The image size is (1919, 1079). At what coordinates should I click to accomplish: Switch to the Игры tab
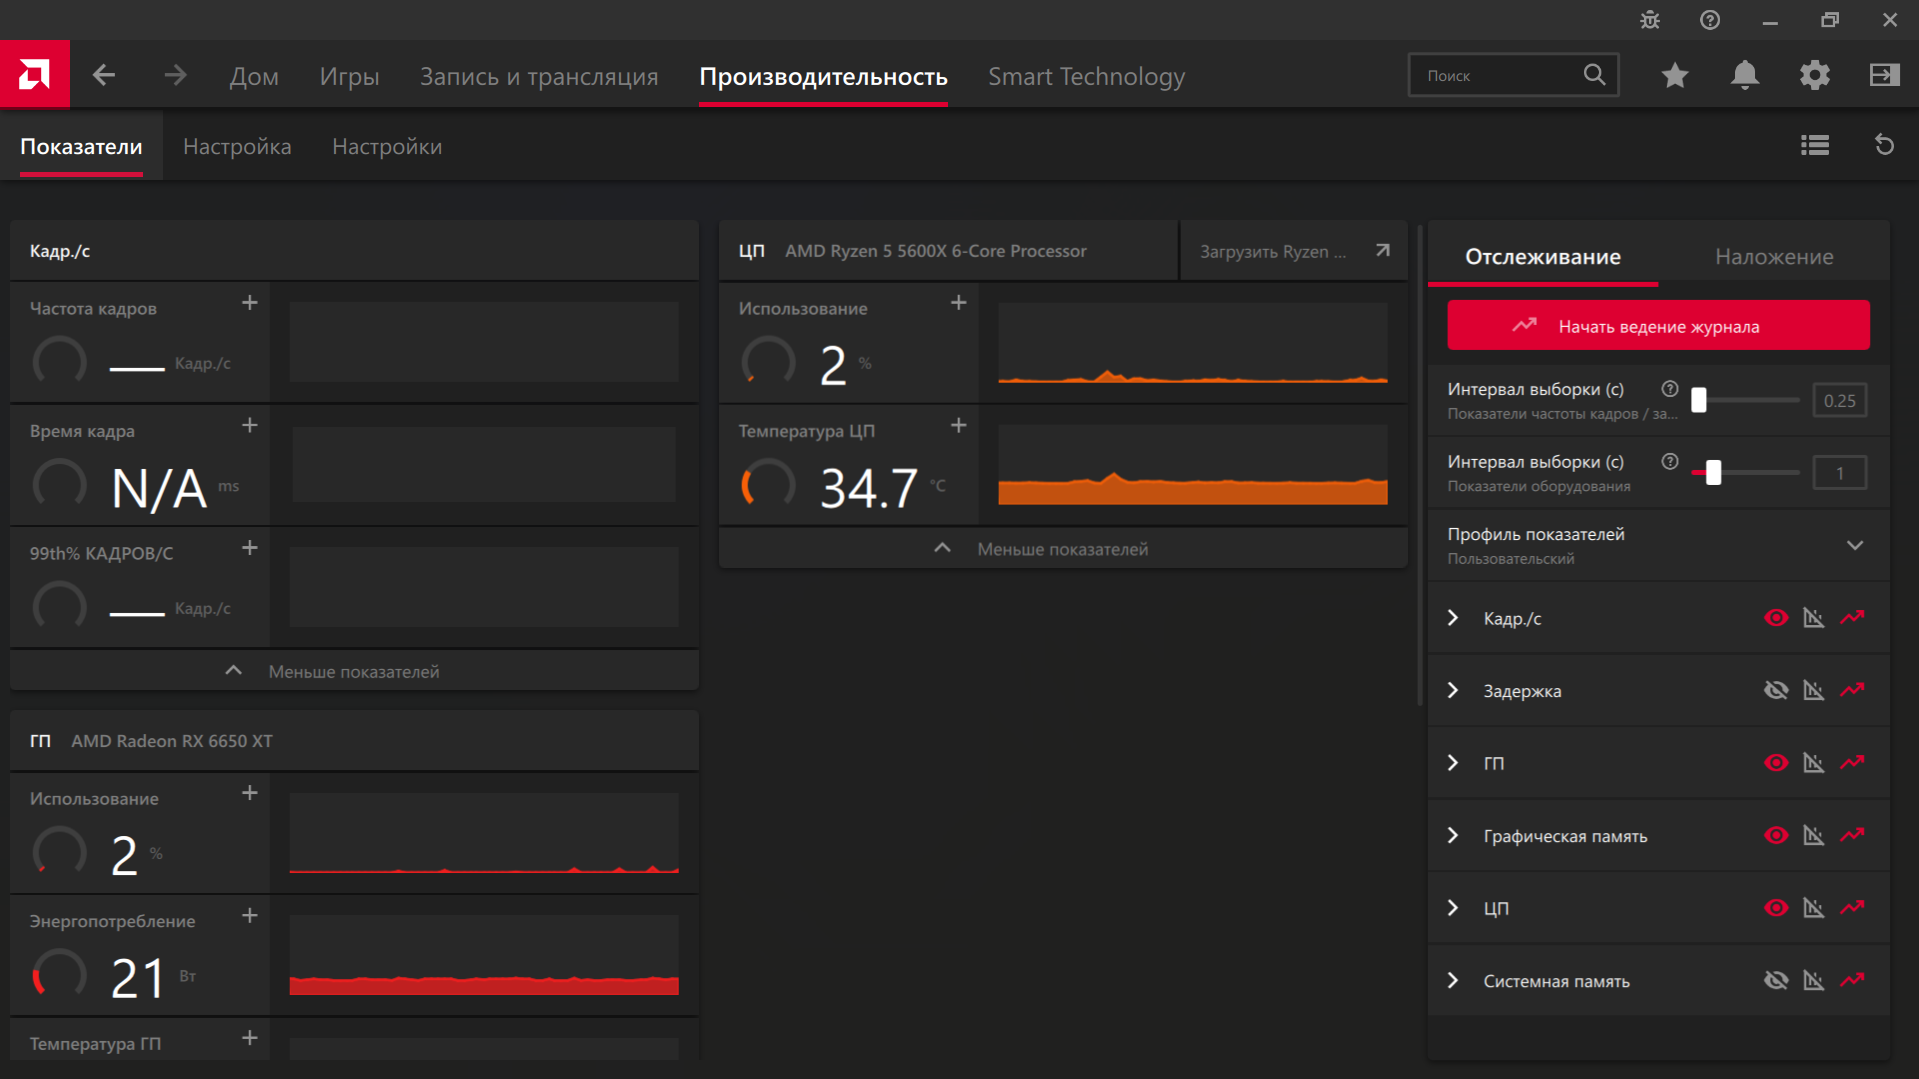tap(349, 76)
